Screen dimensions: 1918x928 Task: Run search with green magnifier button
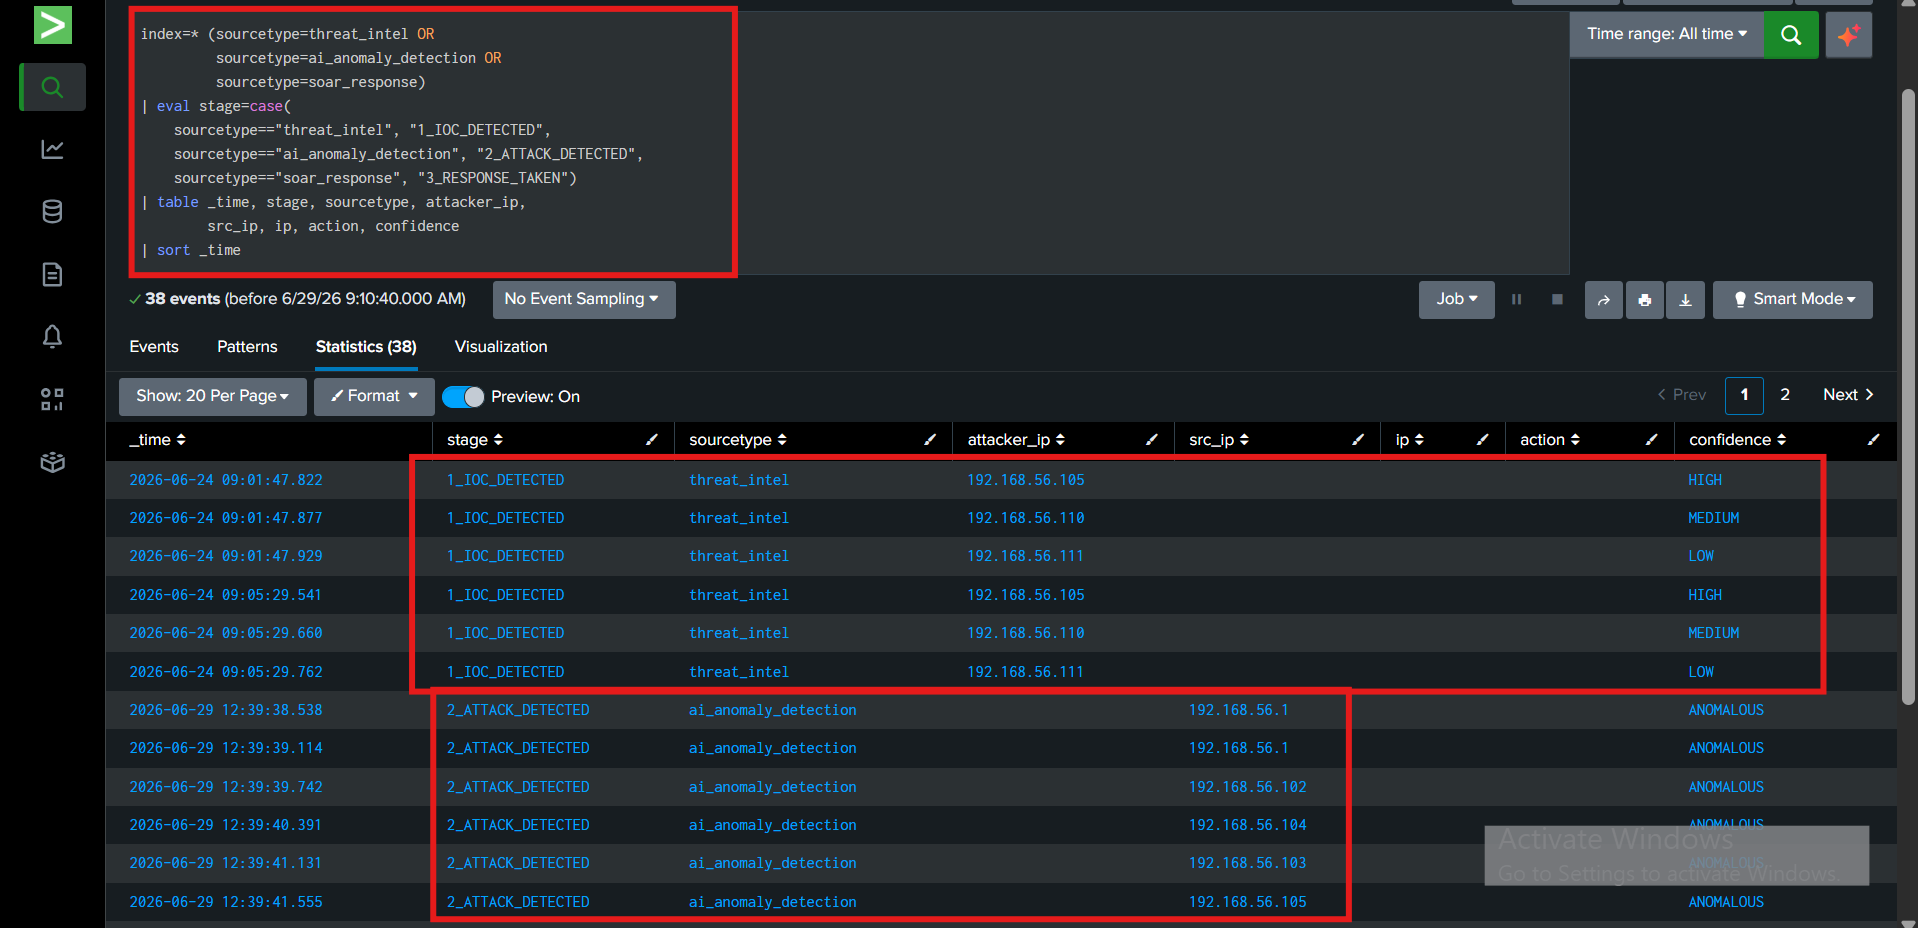click(1790, 35)
